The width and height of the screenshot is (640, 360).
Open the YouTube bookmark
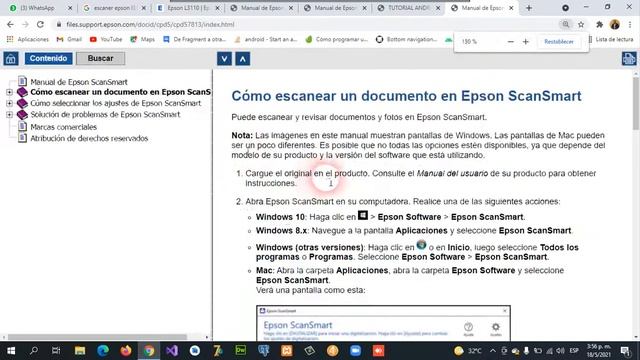[x=106, y=39]
